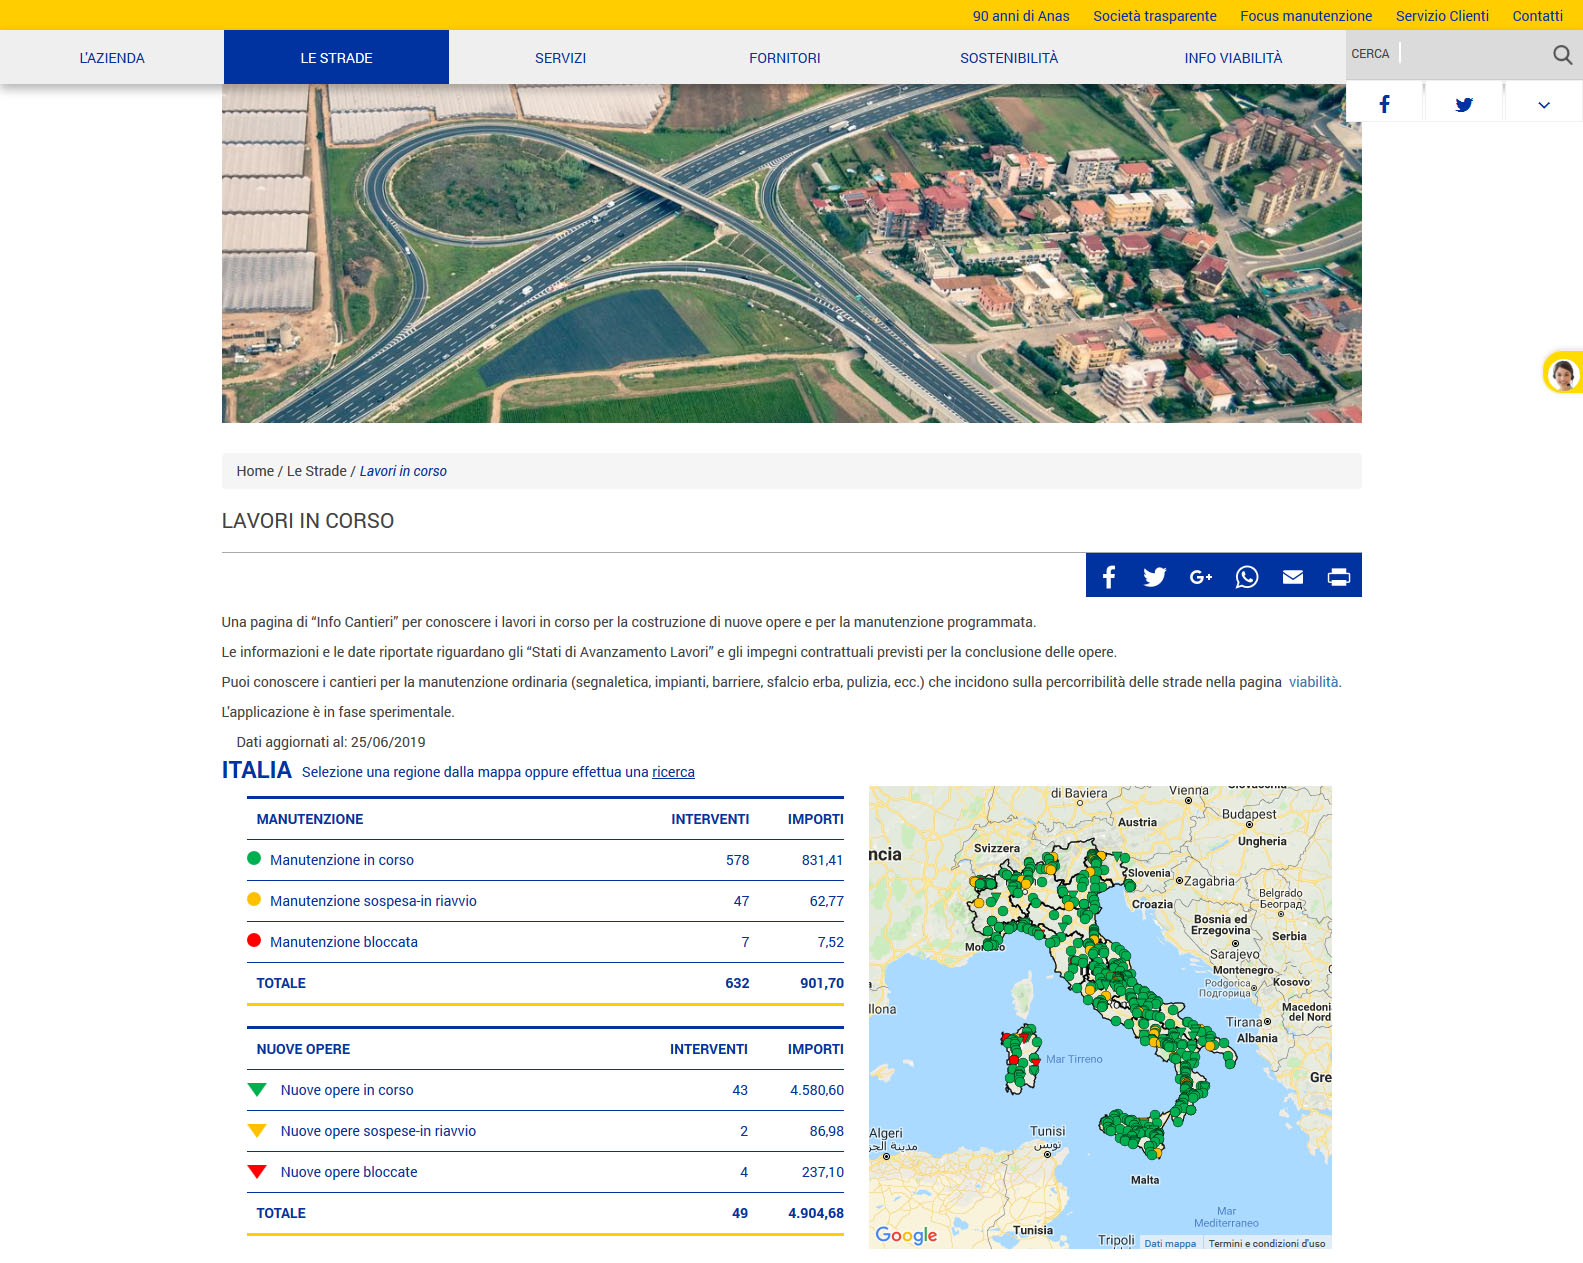Click nuove opere importi 4.580,60

click(817, 1090)
